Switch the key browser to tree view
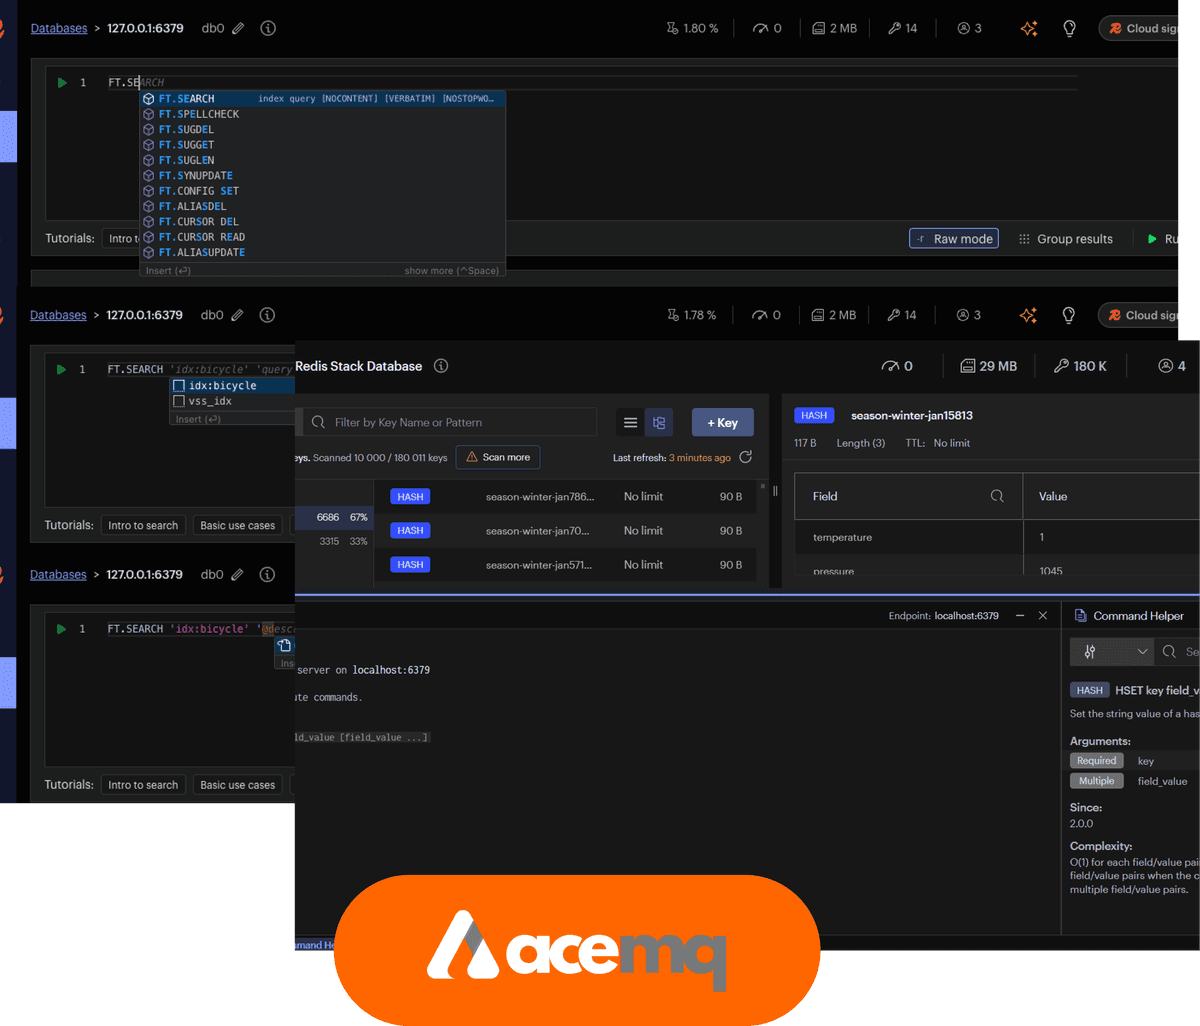Viewport: 1200px width, 1026px height. (x=659, y=423)
